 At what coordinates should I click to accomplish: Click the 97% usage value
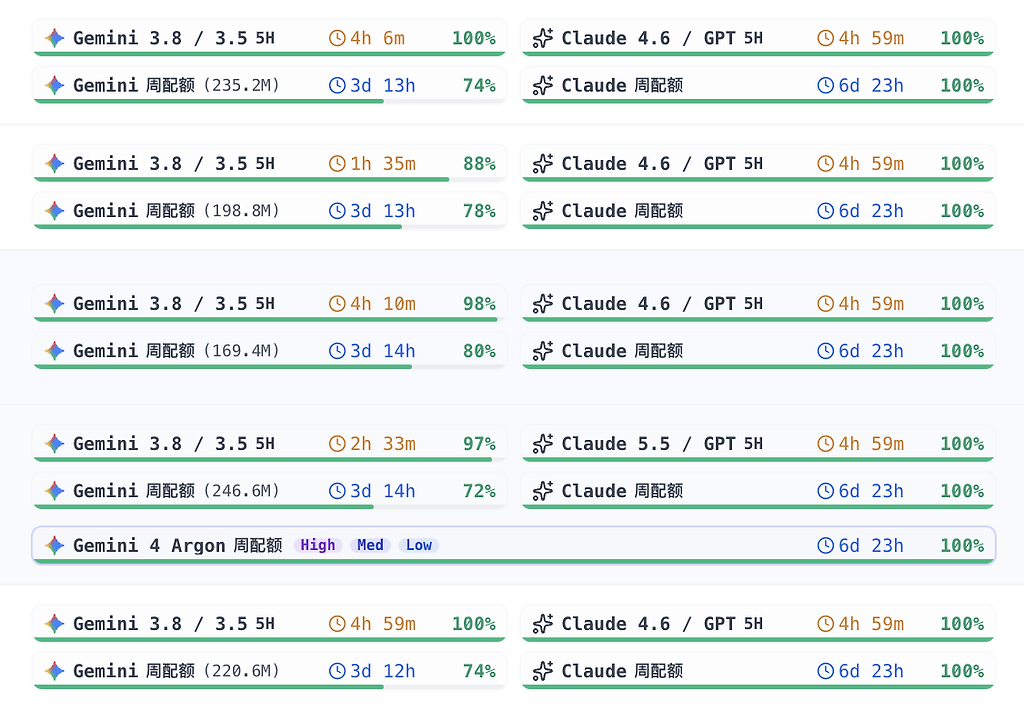479,444
